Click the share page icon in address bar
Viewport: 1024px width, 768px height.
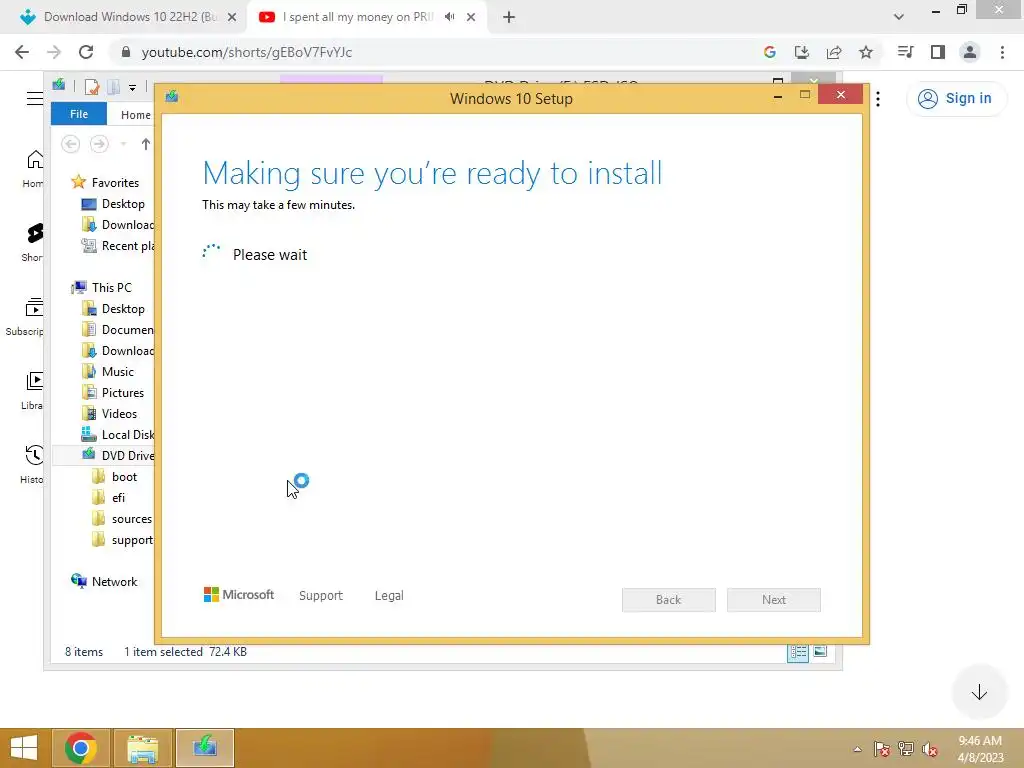click(834, 52)
